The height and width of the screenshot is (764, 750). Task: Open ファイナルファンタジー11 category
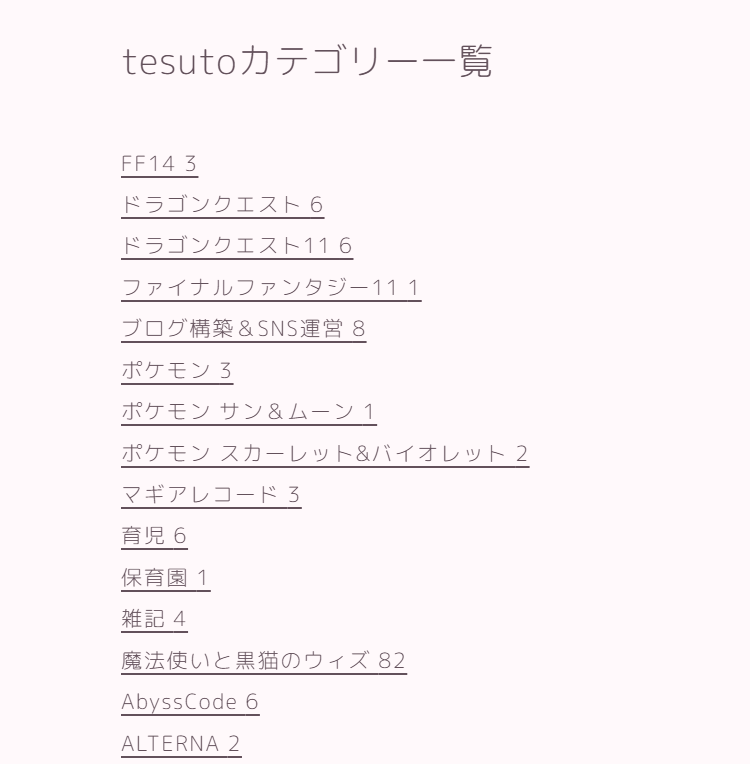point(271,287)
